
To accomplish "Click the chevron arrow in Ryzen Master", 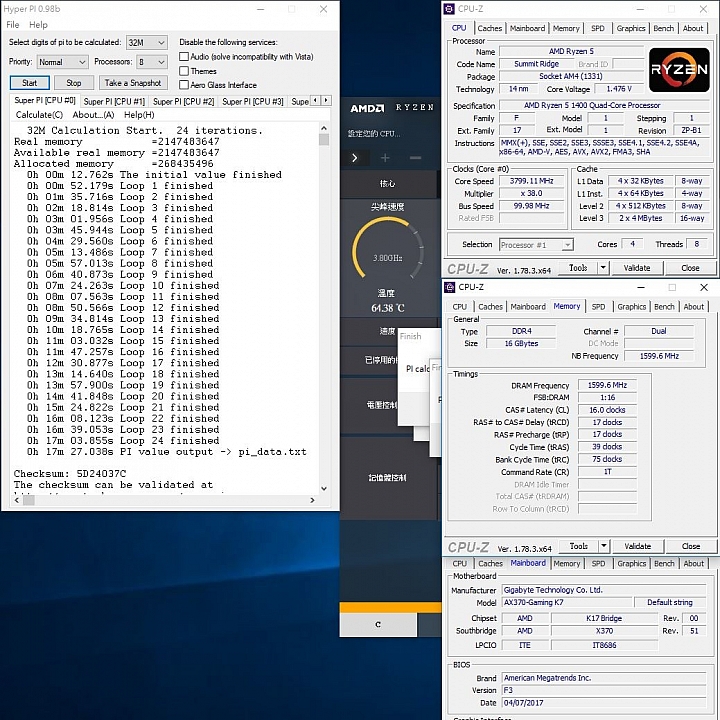I will tap(354, 158).
